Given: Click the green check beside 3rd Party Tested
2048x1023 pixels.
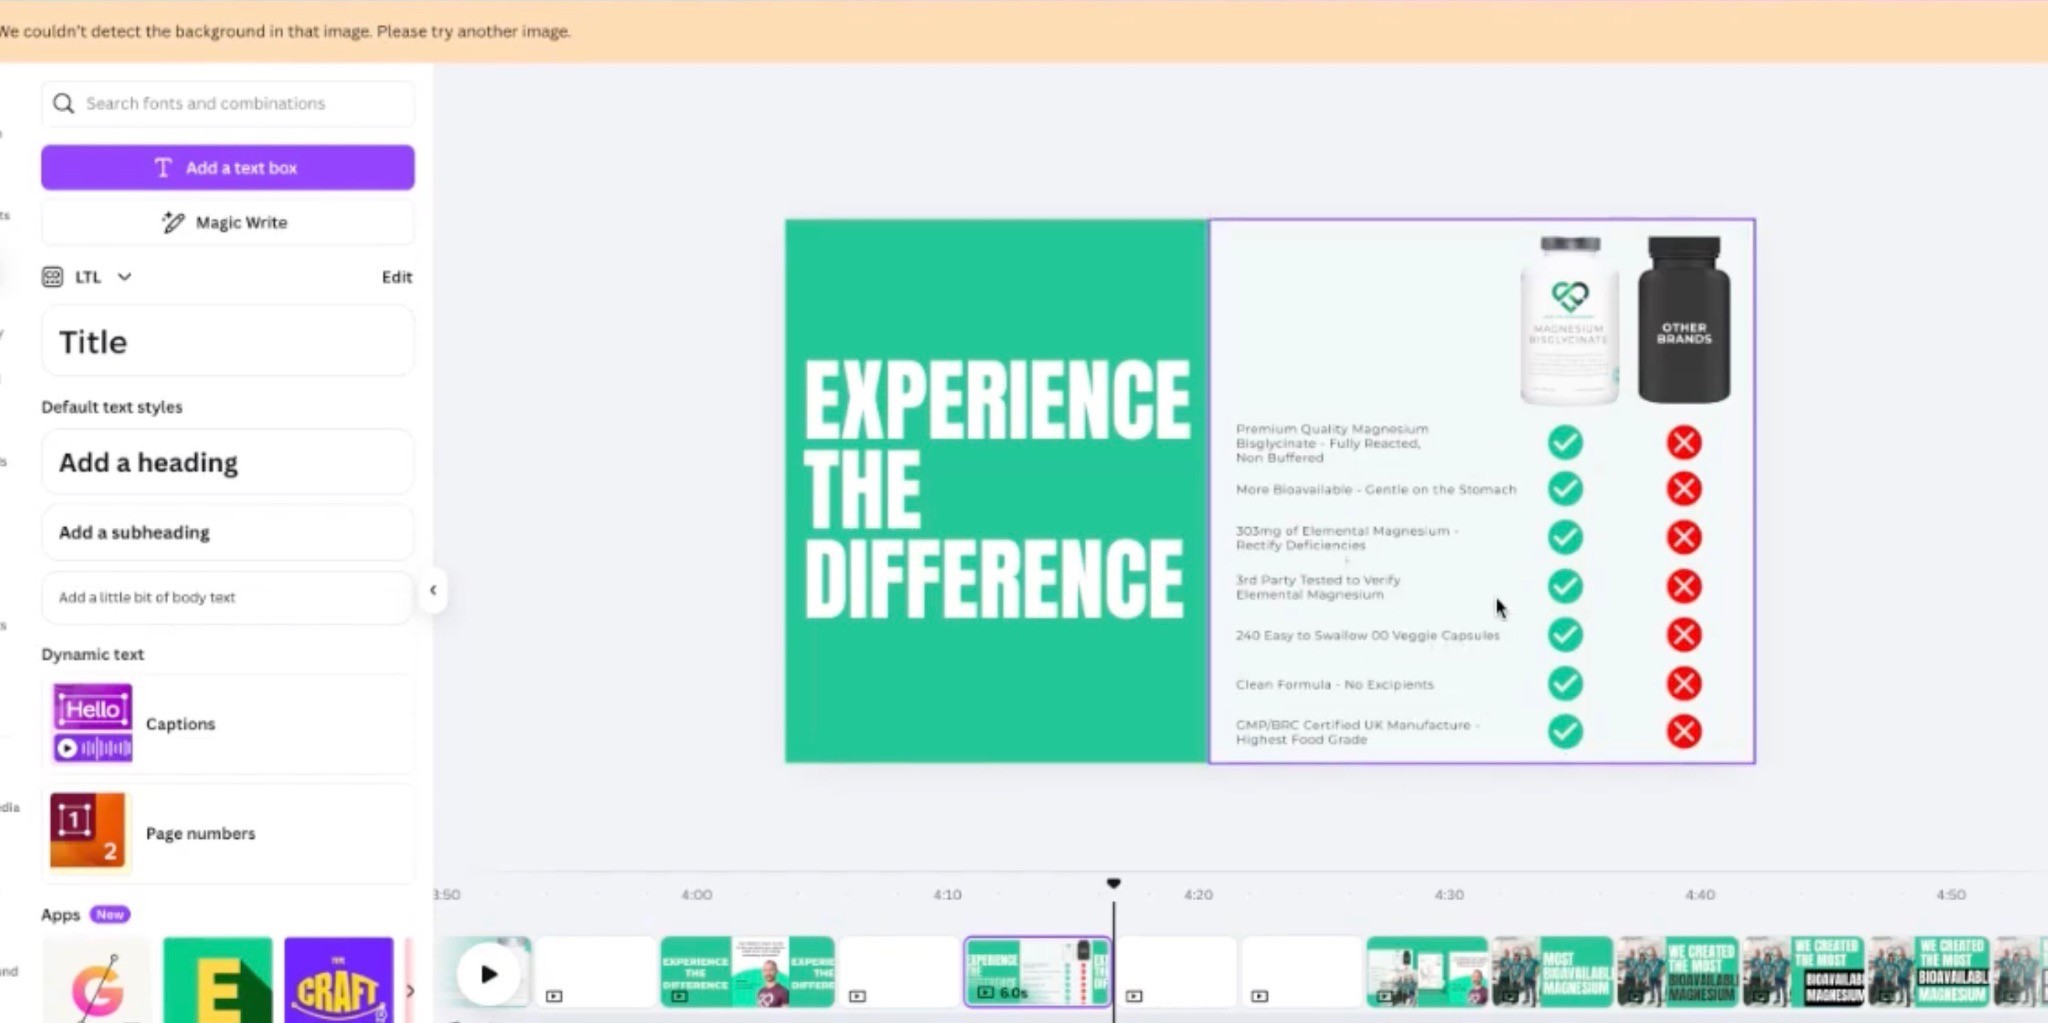Looking at the screenshot, I should tap(1565, 586).
